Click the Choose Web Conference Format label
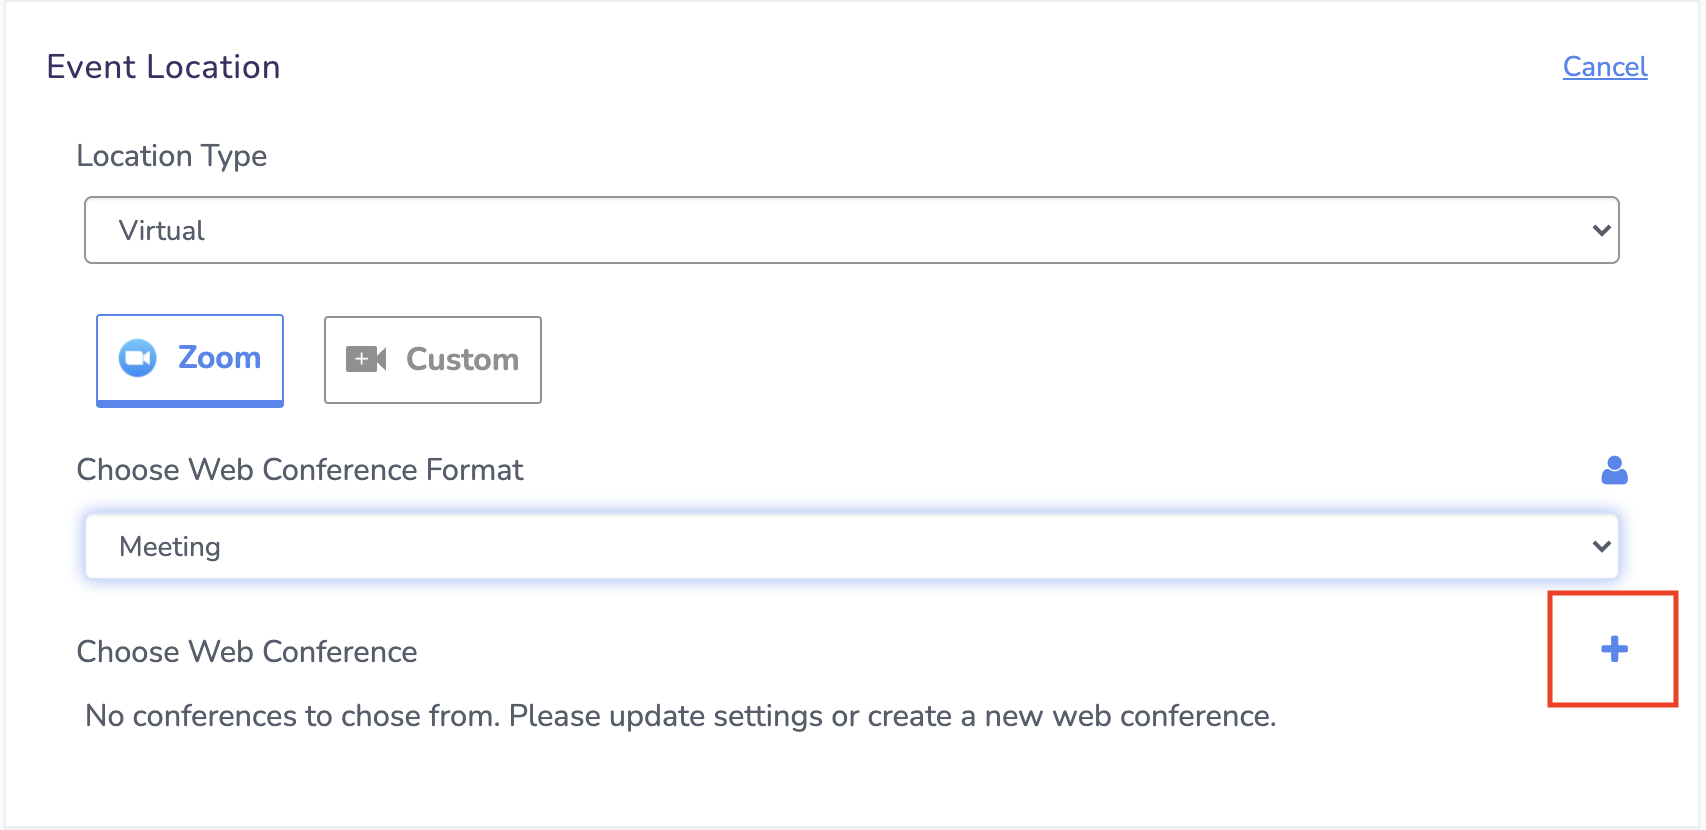The width and height of the screenshot is (1706, 830). (x=300, y=470)
